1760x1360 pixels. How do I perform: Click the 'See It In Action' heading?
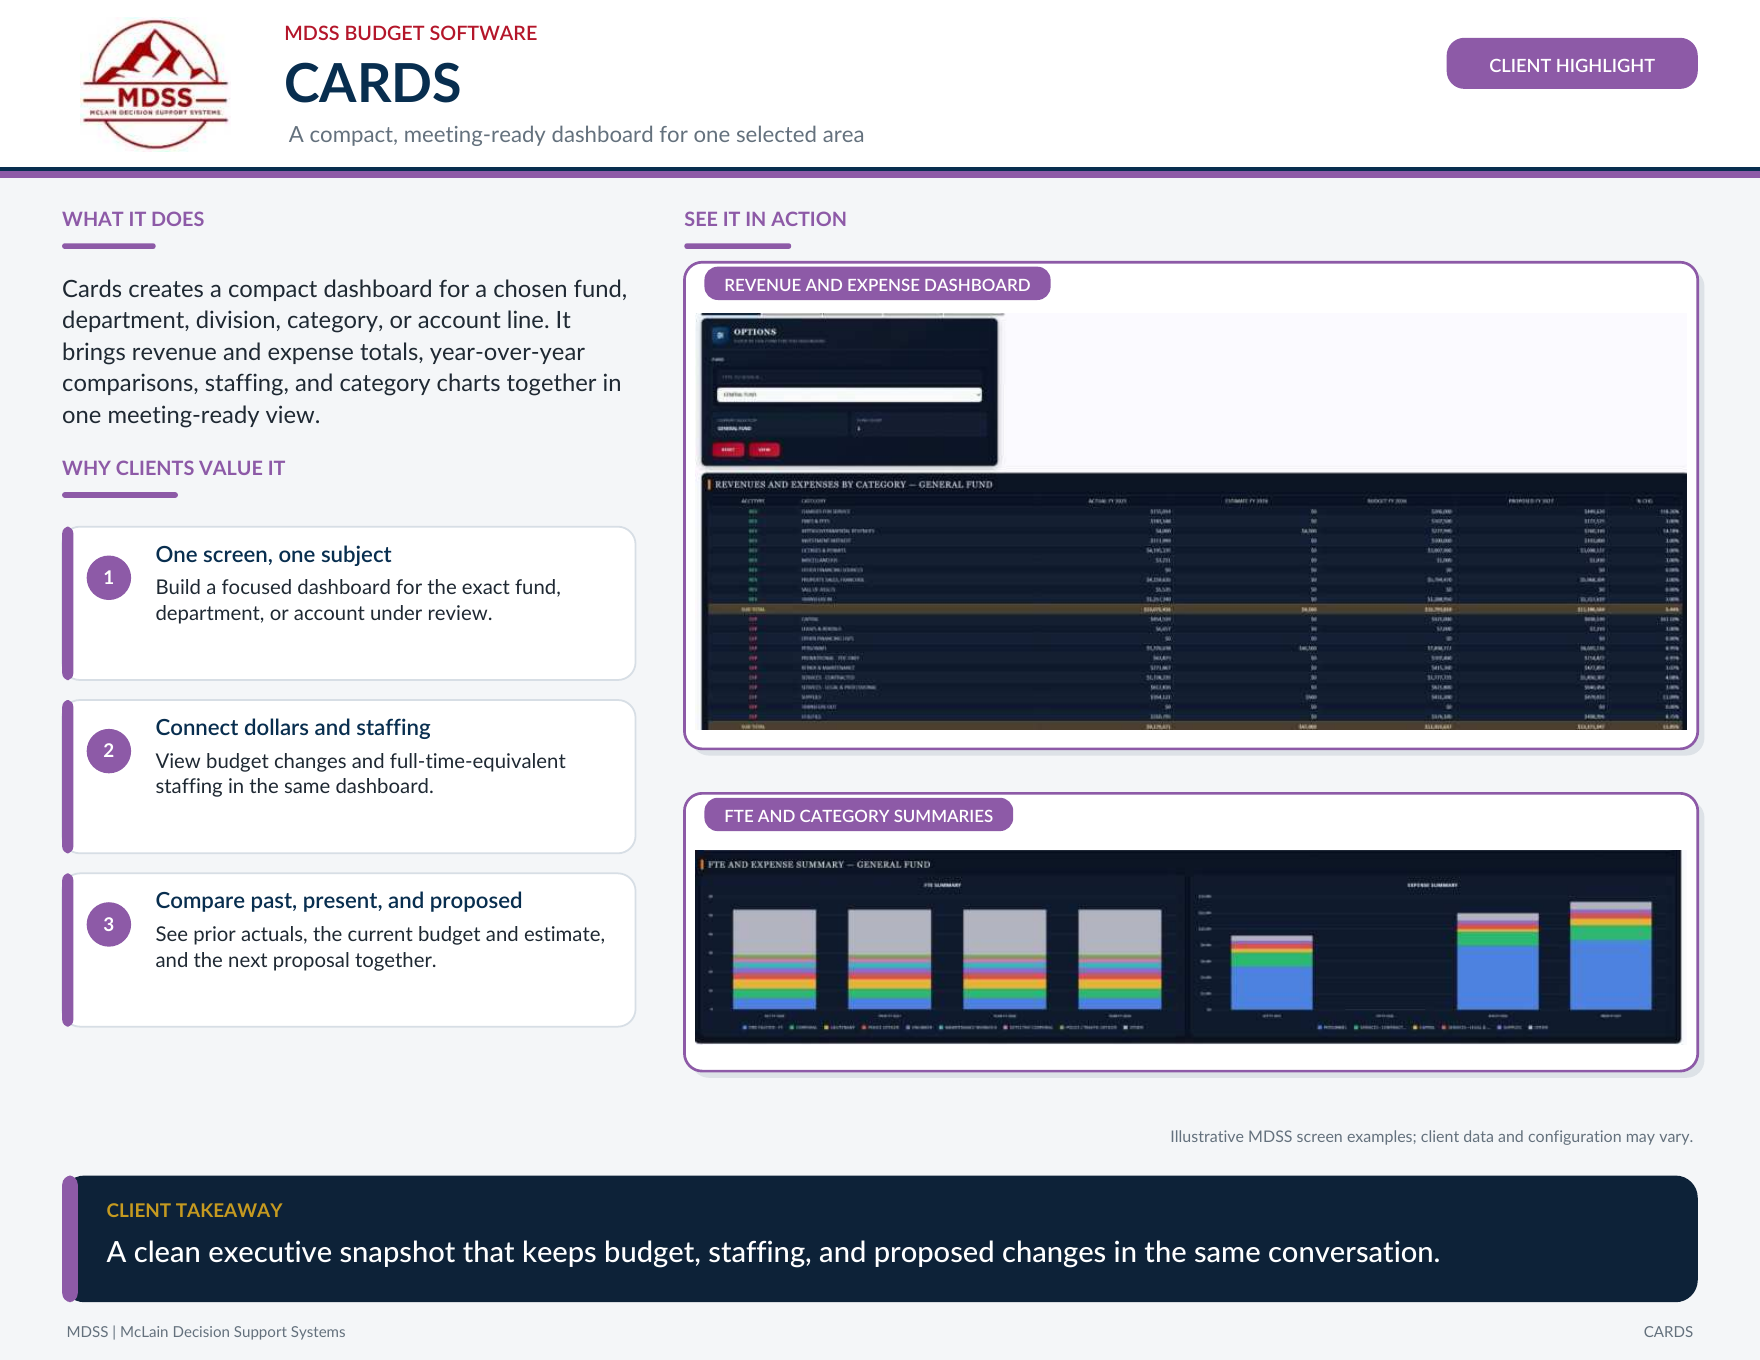coord(765,219)
